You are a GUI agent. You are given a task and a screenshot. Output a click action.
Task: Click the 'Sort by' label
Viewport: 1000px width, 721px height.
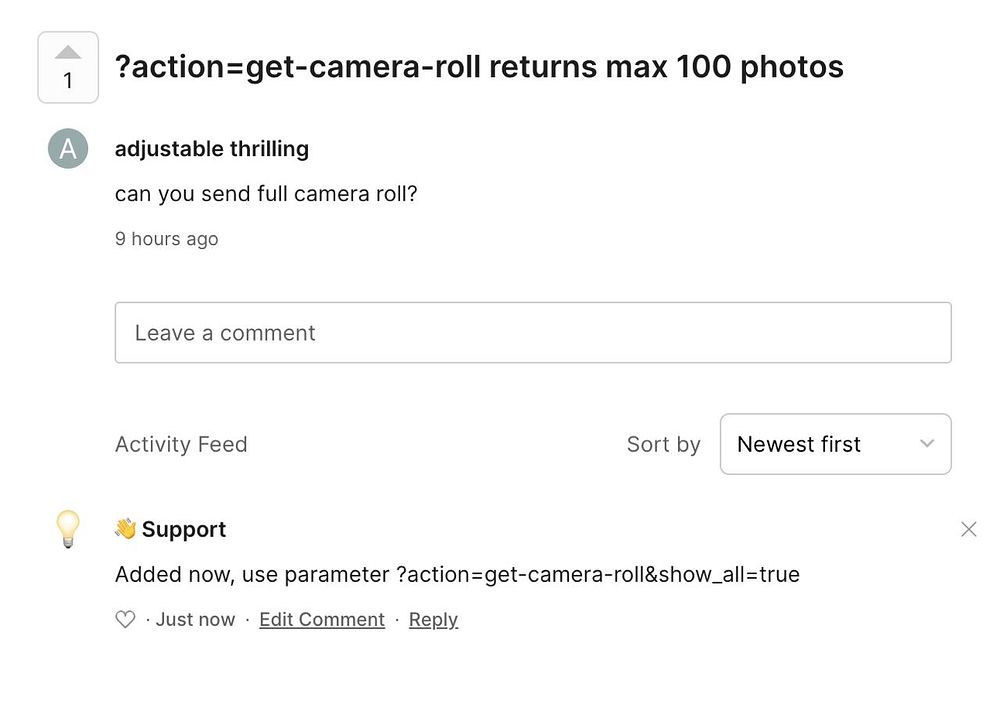pyautogui.click(x=663, y=444)
